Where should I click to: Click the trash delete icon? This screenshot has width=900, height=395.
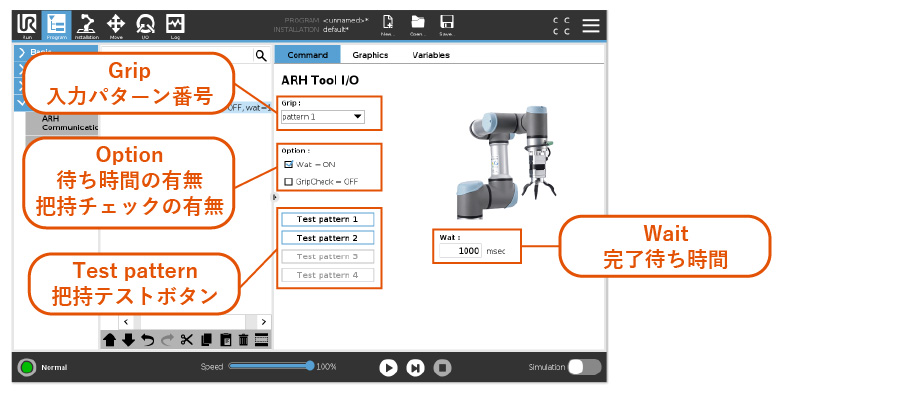click(243, 340)
